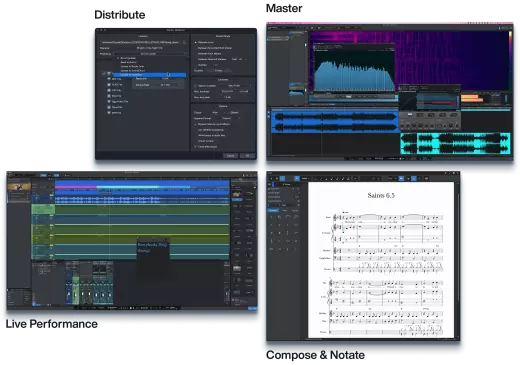This screenshot has width=520, height=365.
Task: Select the Wave File format icon
Action: 109,107
